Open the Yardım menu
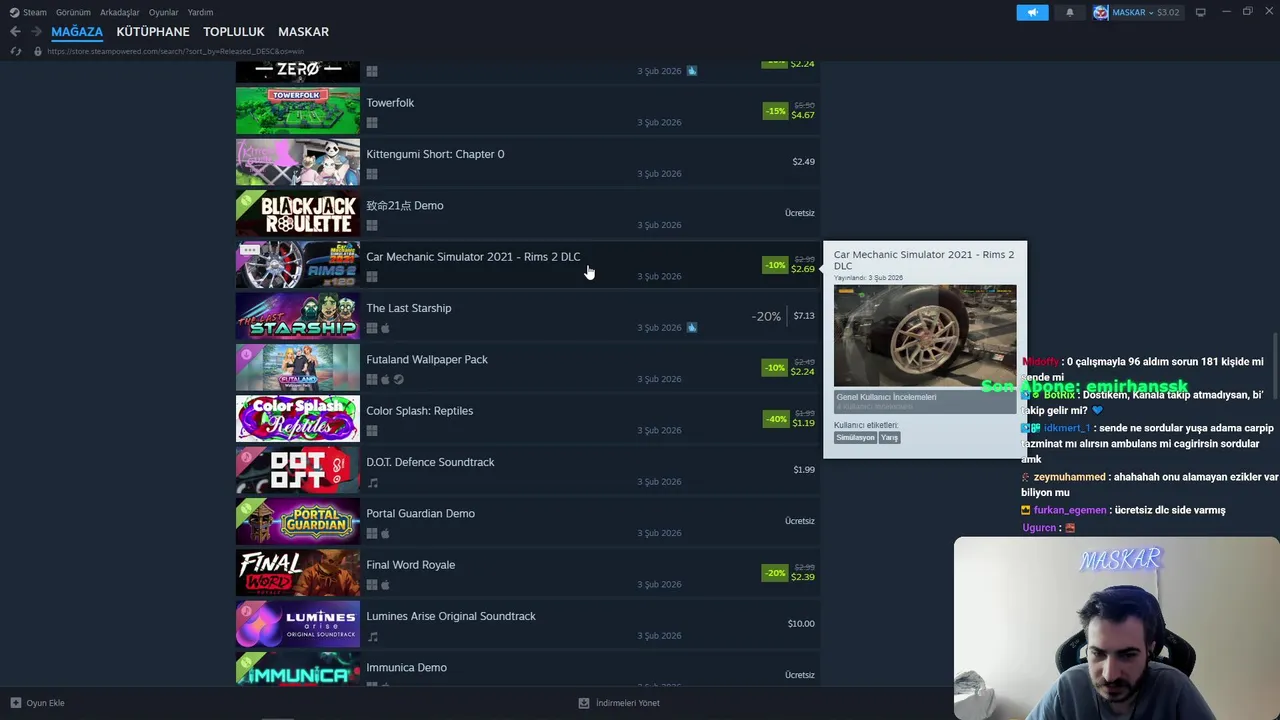This screenshot has width=1280, height=720. (x=200, y=12)
